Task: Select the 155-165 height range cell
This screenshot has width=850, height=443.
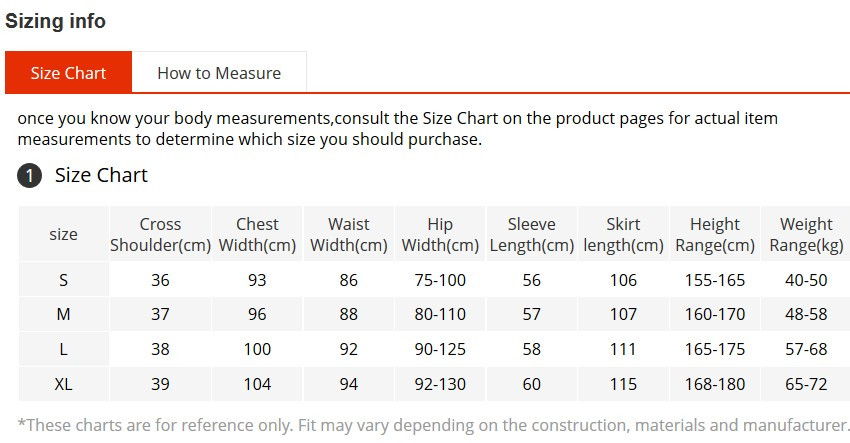Action: pyautogui.click(x=715, y=280)
